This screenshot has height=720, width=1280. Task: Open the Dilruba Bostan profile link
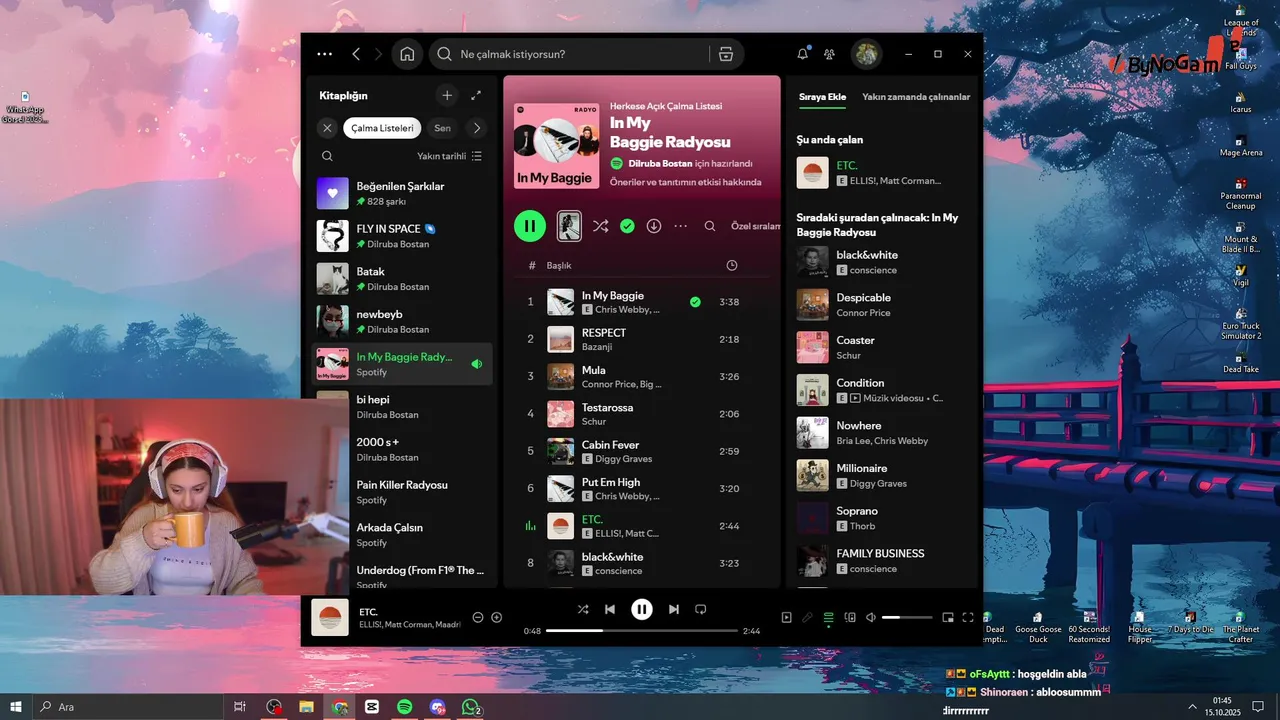coord(660,163)
